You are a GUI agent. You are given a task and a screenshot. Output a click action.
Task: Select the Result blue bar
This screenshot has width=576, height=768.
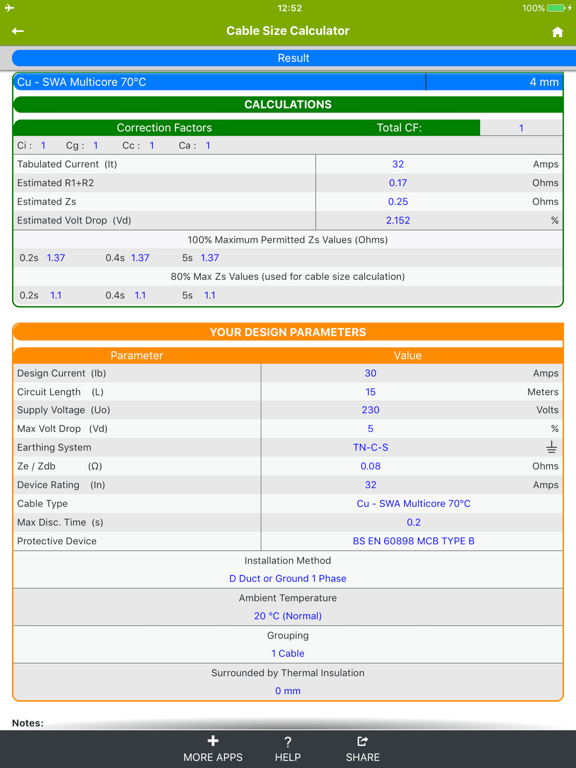(x=293, y=58)
